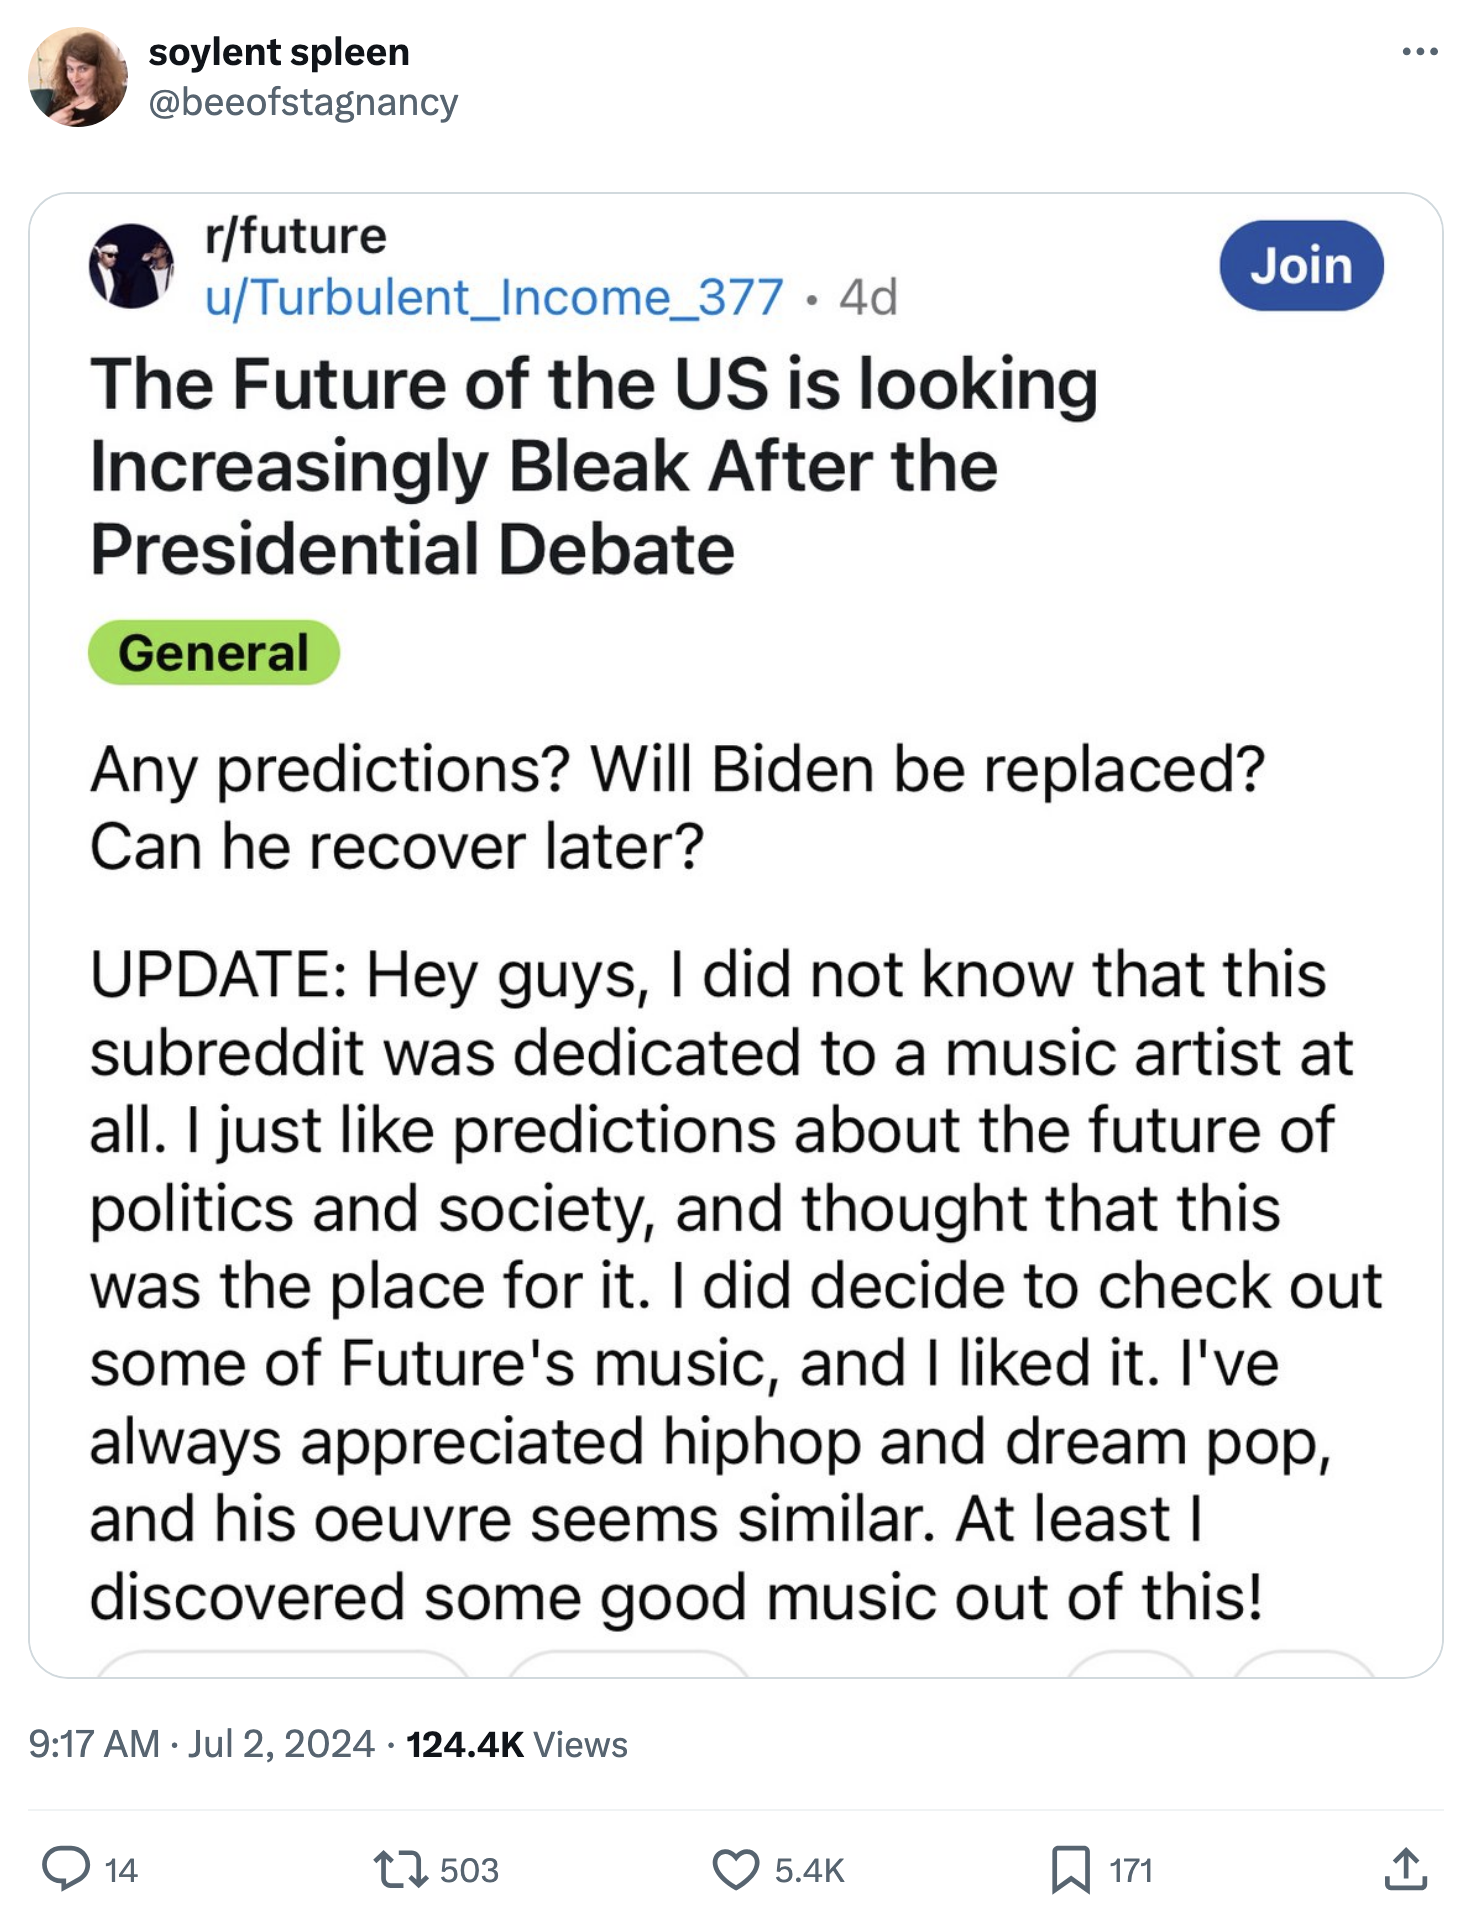Open the u/Turbulent_Income_377 user link
This screenshot has width=1480, height=1926.
click(x=494, y=297)
